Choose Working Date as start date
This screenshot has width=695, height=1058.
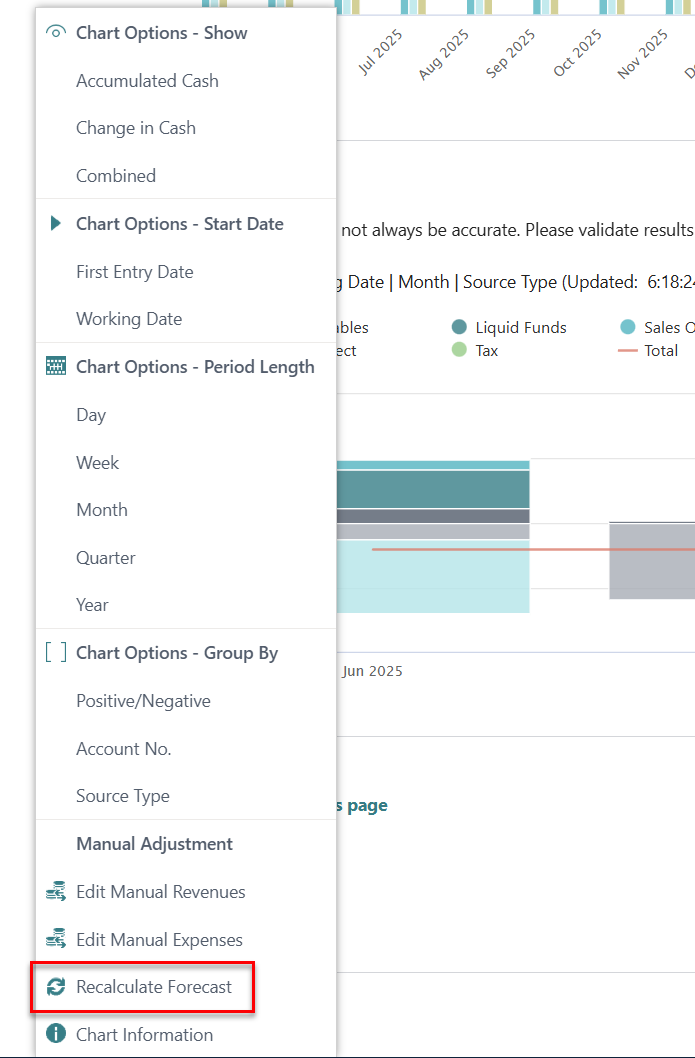(129, 319)
